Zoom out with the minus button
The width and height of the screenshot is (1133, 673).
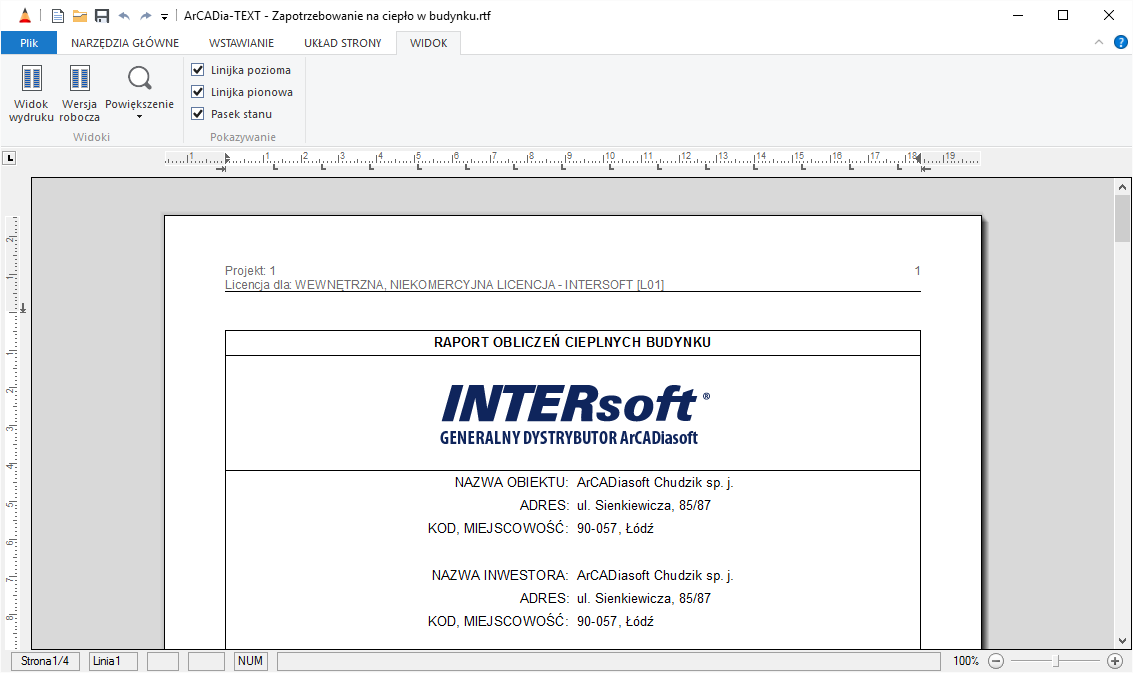[x=996, y=661]
